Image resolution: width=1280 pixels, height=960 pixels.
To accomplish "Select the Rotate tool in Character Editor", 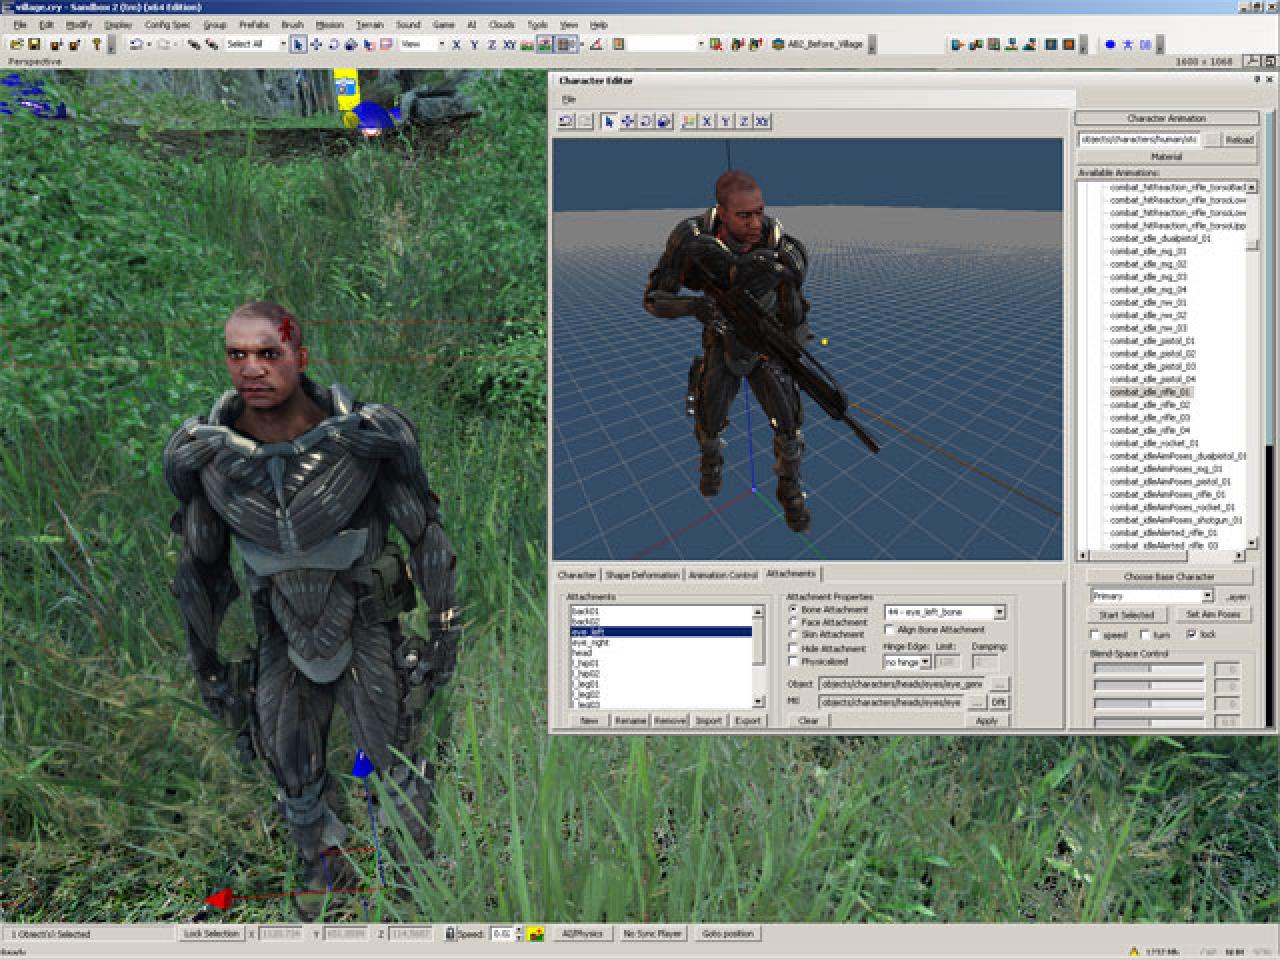I will coord(646,121).
